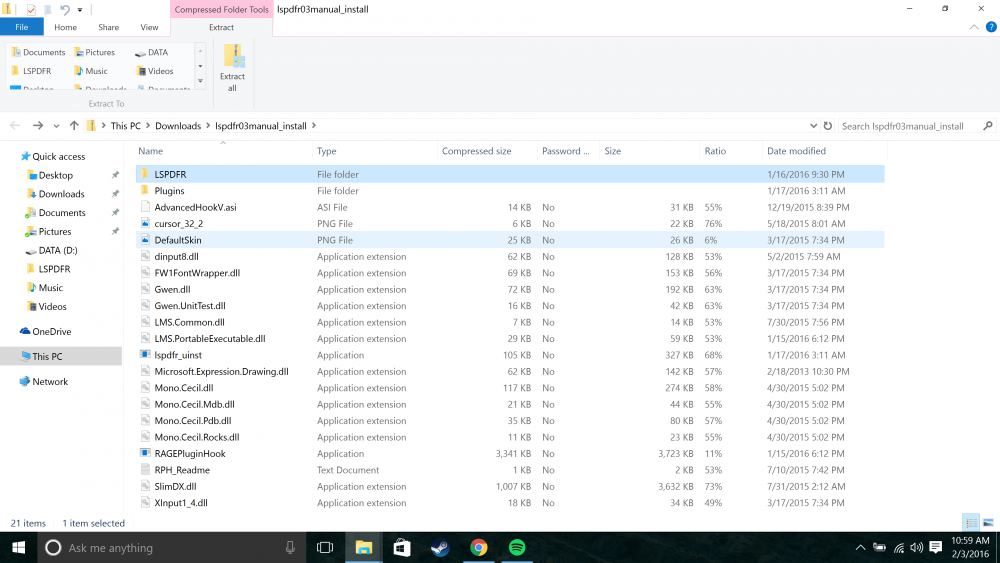Viewport: 1000px width, 563px height.
Task: Go back with the navigation arrow
Action: 15,126
